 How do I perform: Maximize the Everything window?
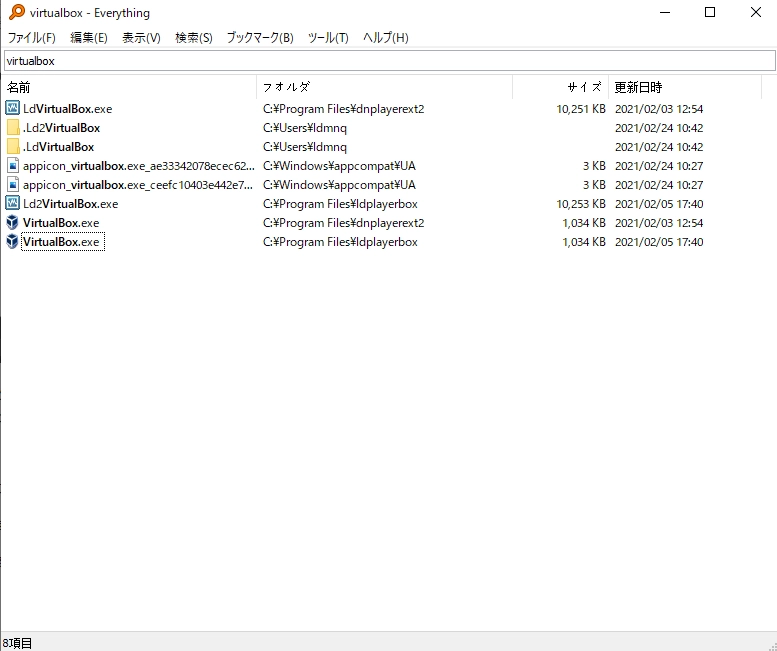pyautogui.click(x=710, y=12)
